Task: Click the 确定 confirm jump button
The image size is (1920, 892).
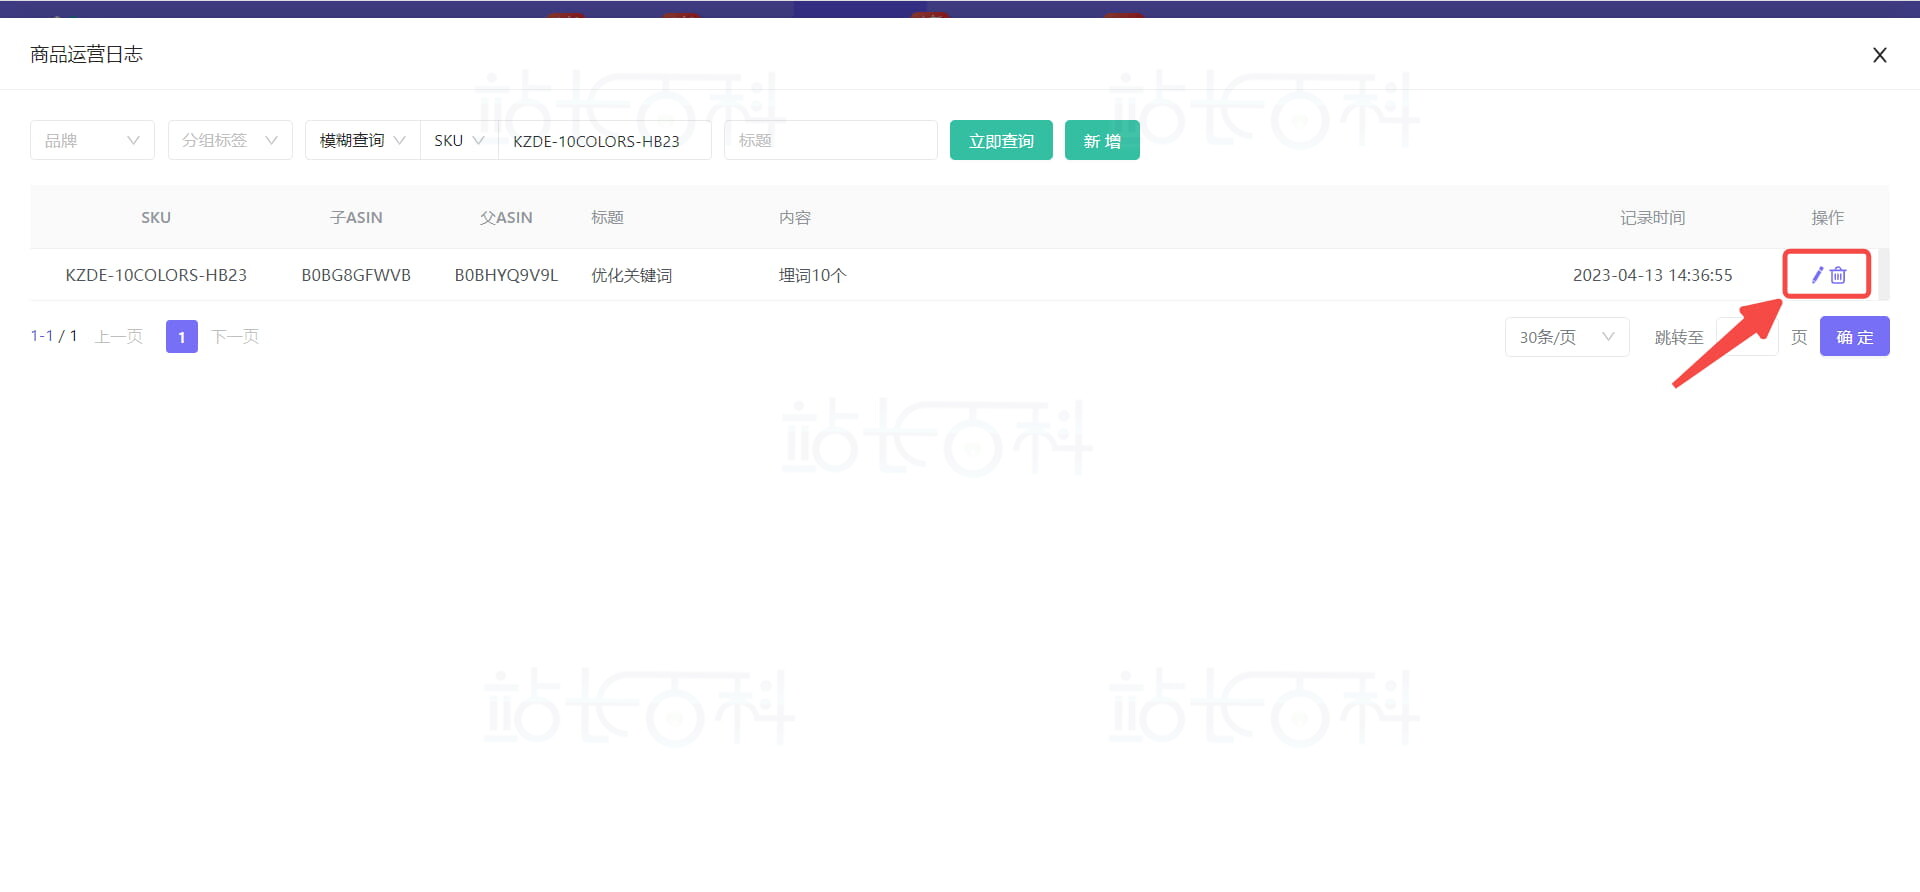Action: [x=1855, y=336]
